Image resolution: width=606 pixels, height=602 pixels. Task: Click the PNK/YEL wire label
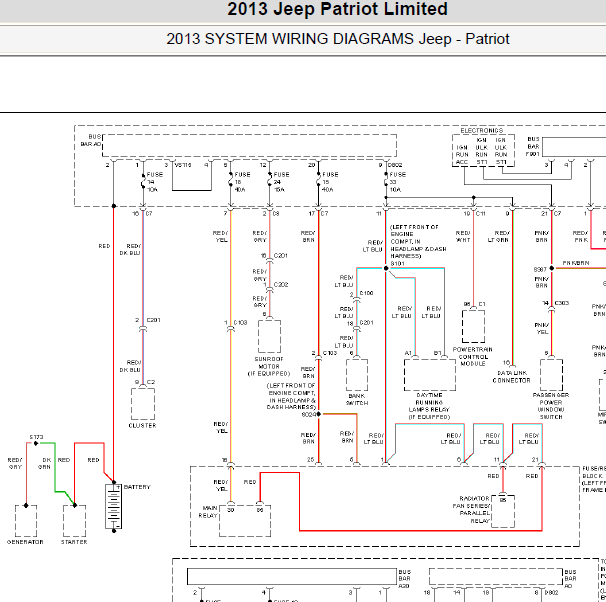click(x=542, y=328)
